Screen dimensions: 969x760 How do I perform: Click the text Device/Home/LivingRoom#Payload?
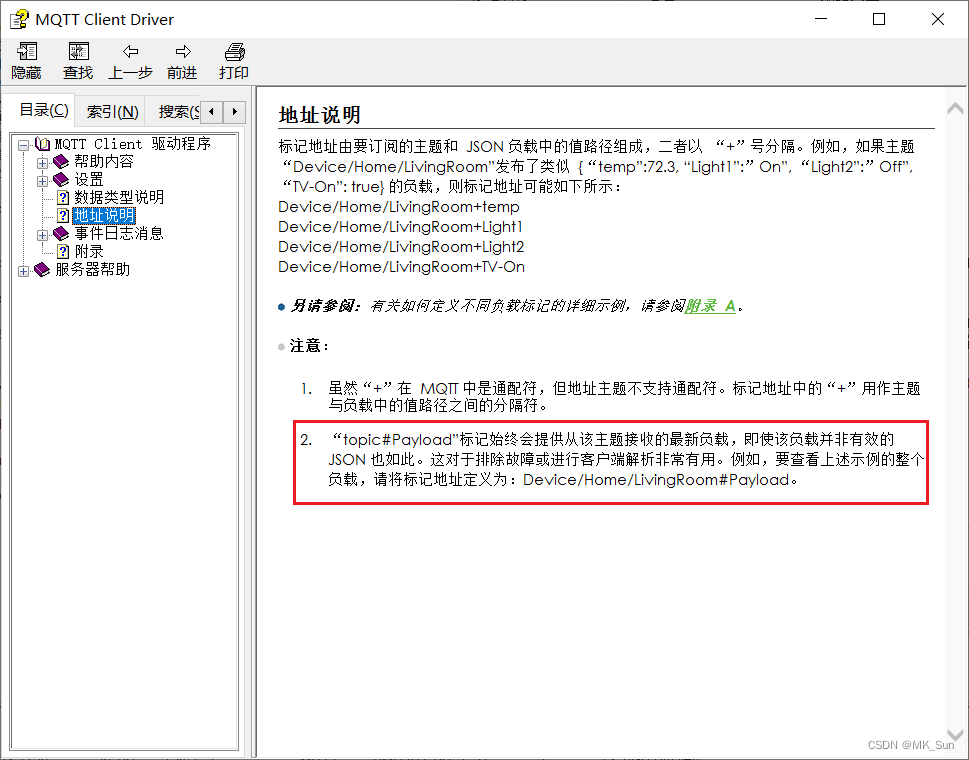(x=656, y=480)
